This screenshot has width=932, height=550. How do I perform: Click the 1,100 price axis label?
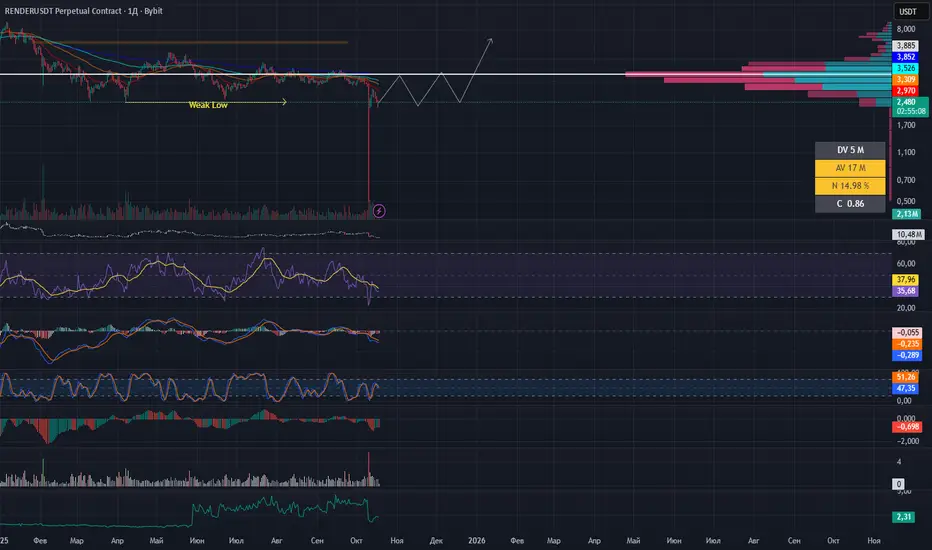tap(906, 152)
